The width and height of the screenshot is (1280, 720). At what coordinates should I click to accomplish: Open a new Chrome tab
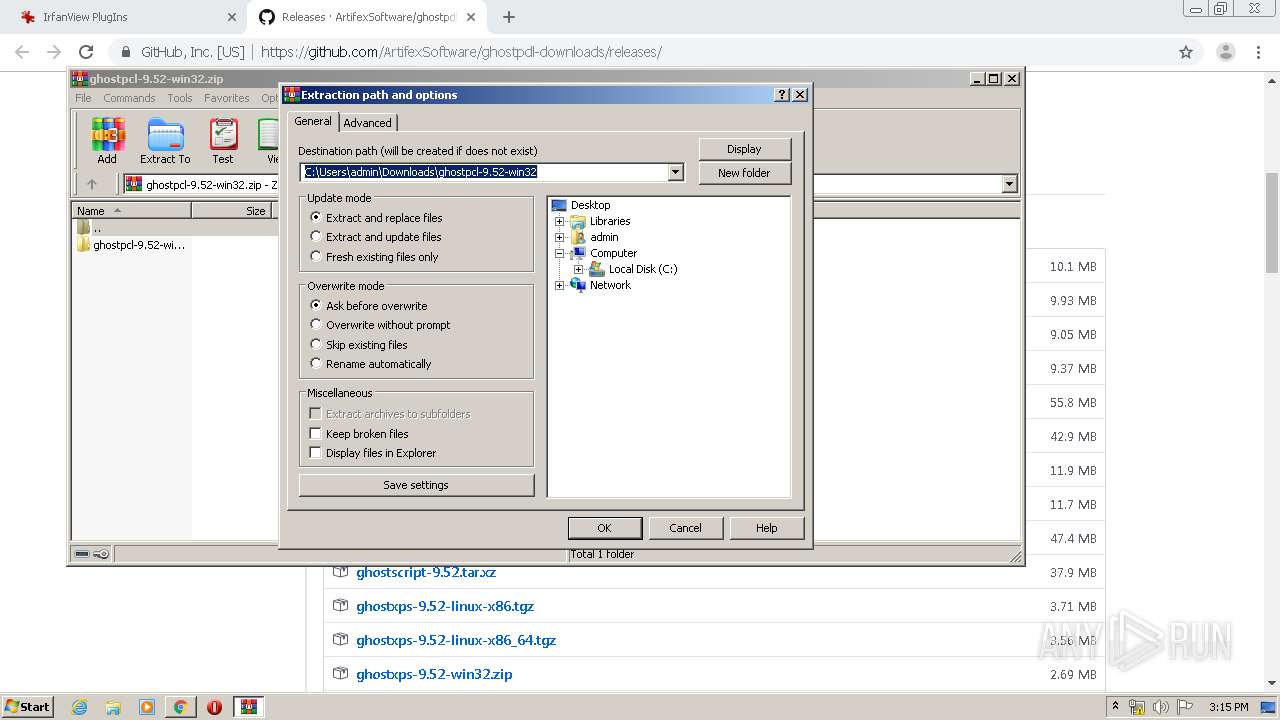(508, 17)
